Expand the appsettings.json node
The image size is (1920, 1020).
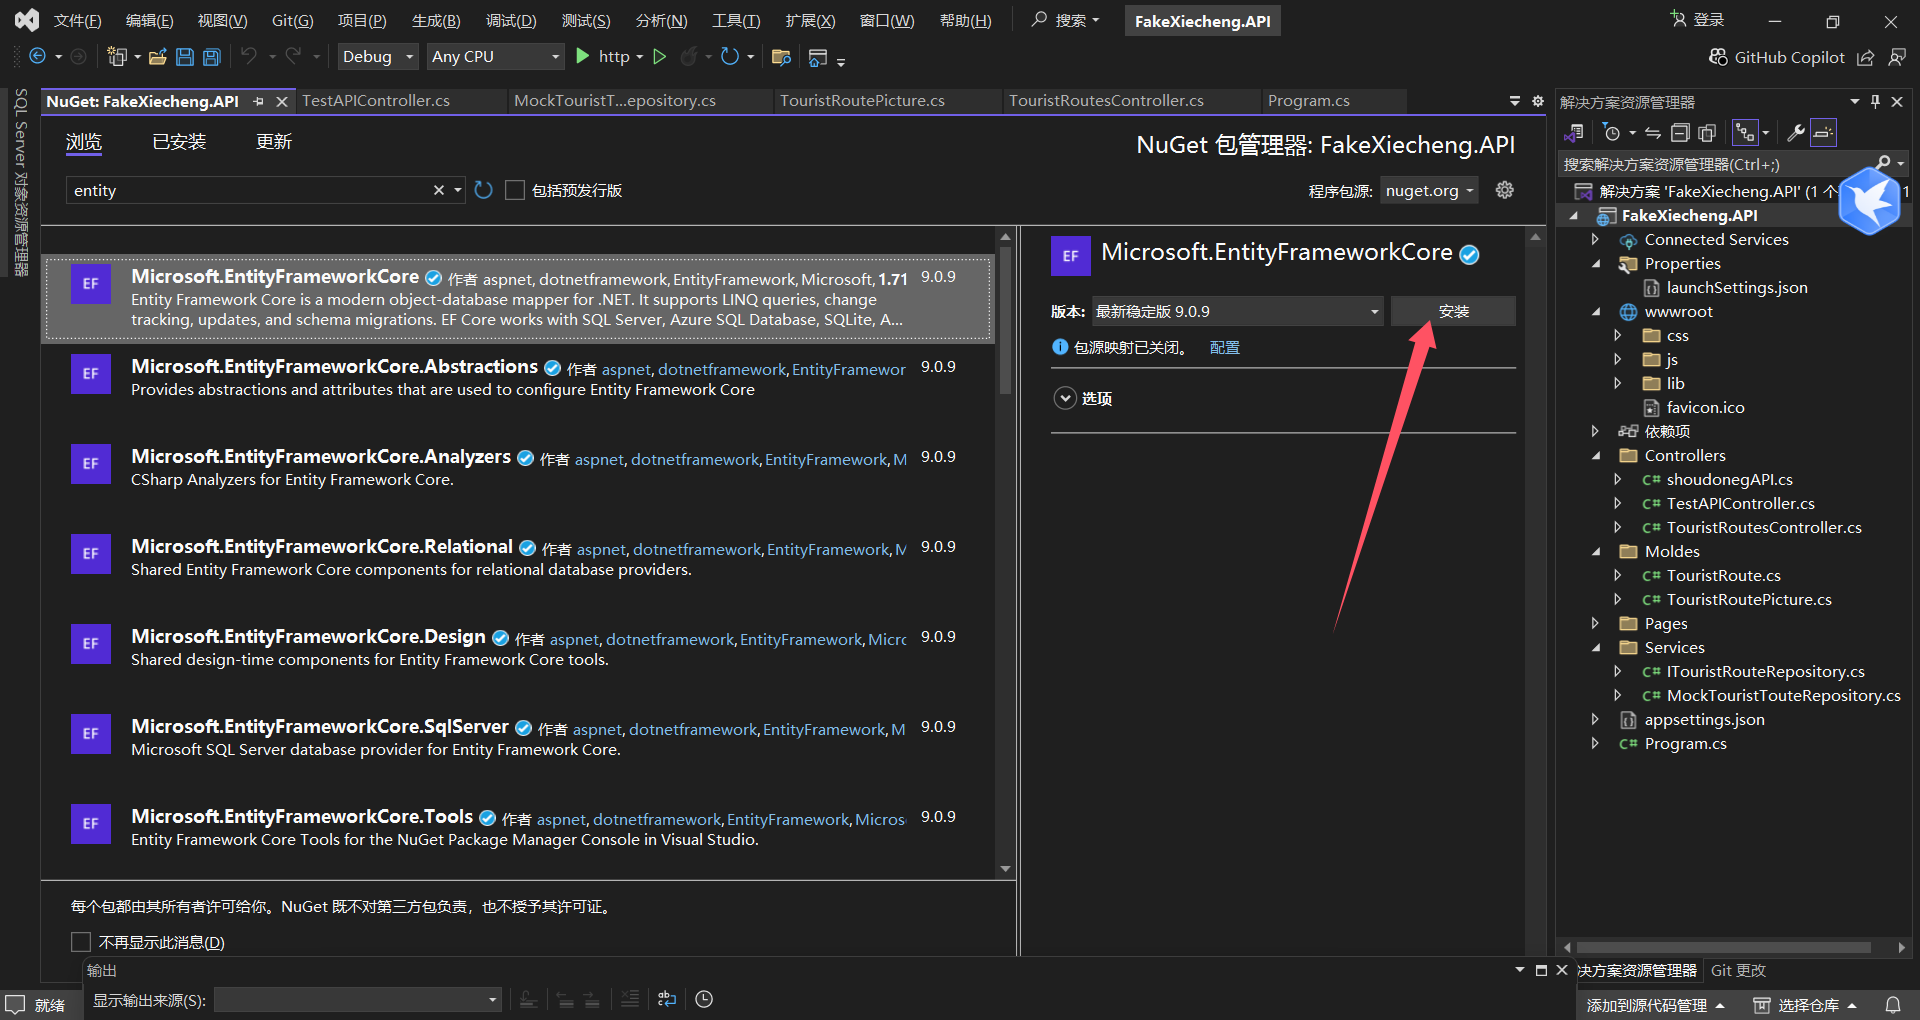pyautogui.click(x=1595, y=720)
